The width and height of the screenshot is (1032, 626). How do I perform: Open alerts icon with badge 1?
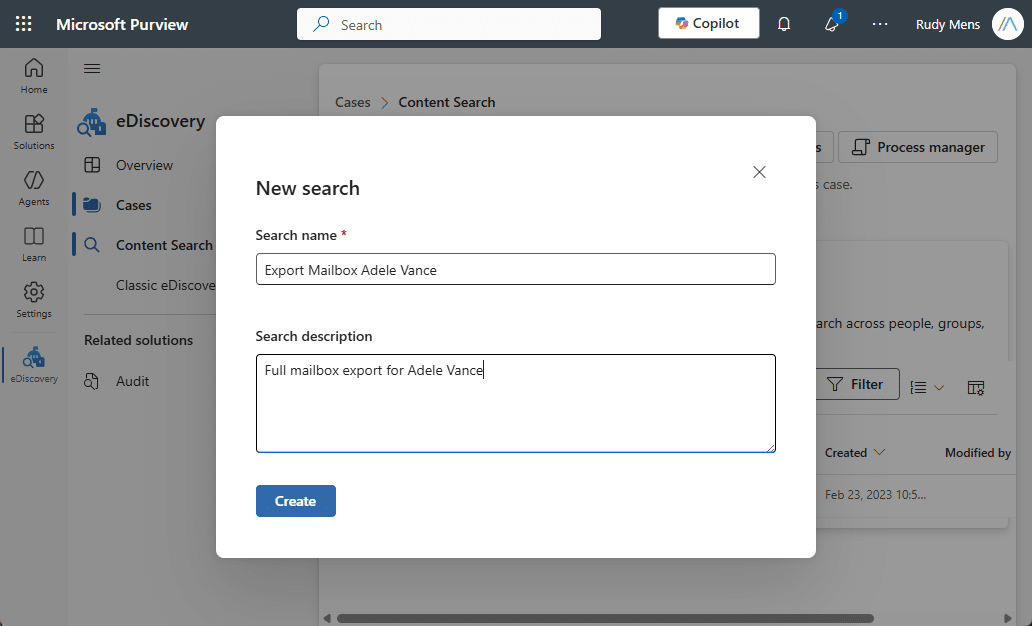[x=832, y=24]
